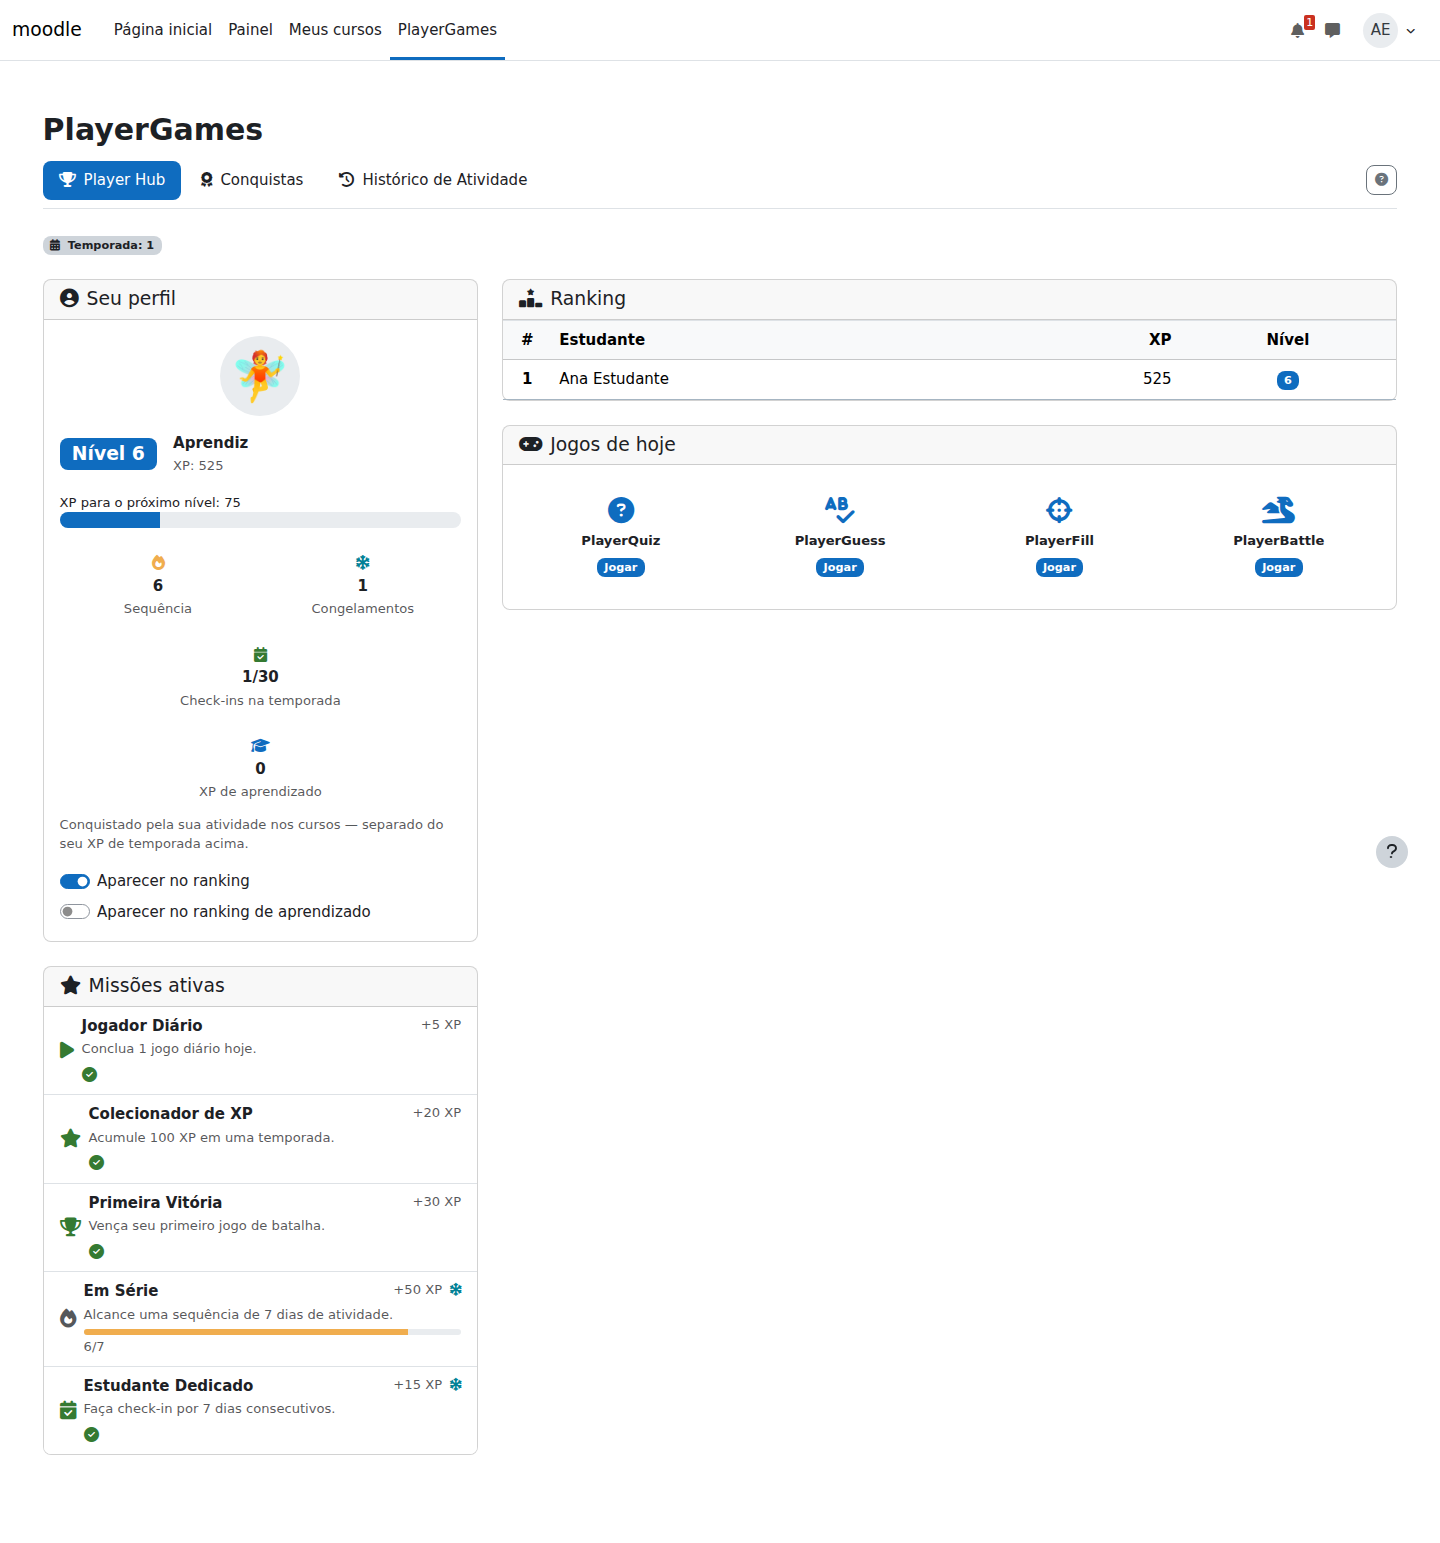Click the PlayerFill crosshair icon

[x=1059, y=510]
